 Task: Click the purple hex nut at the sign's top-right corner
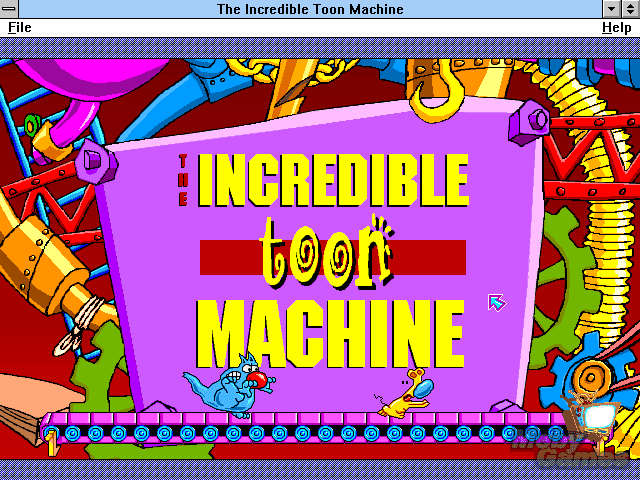[x=527, y=125]
